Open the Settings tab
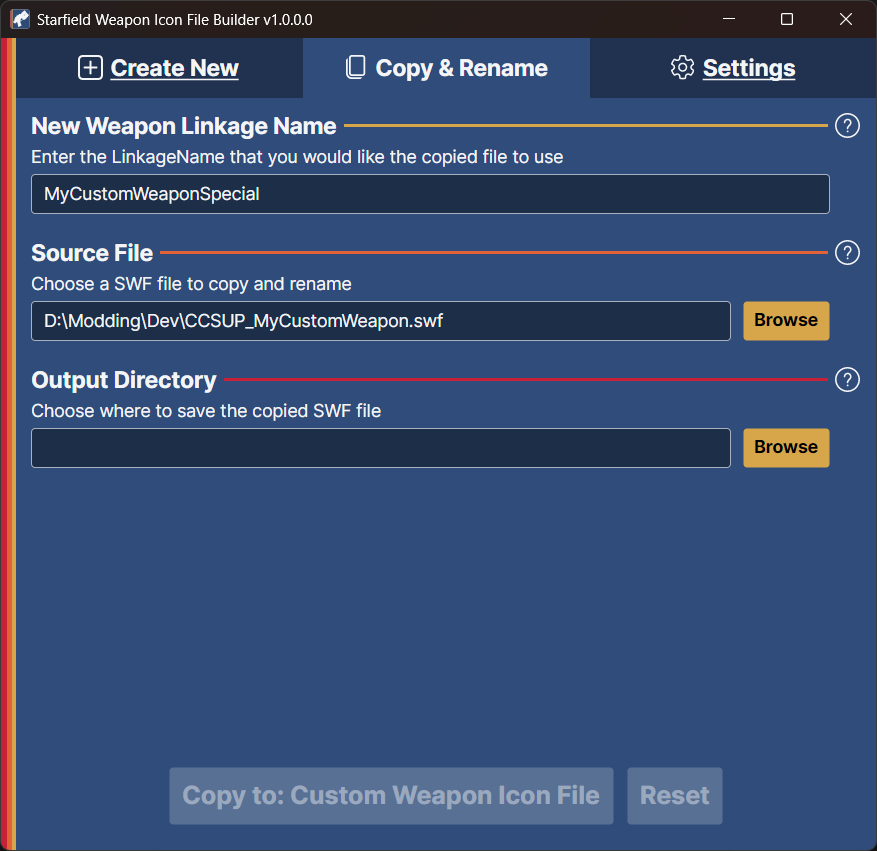The height and width of the screenshot is (851, 877). pyautogui.click(x=733, y=68)
